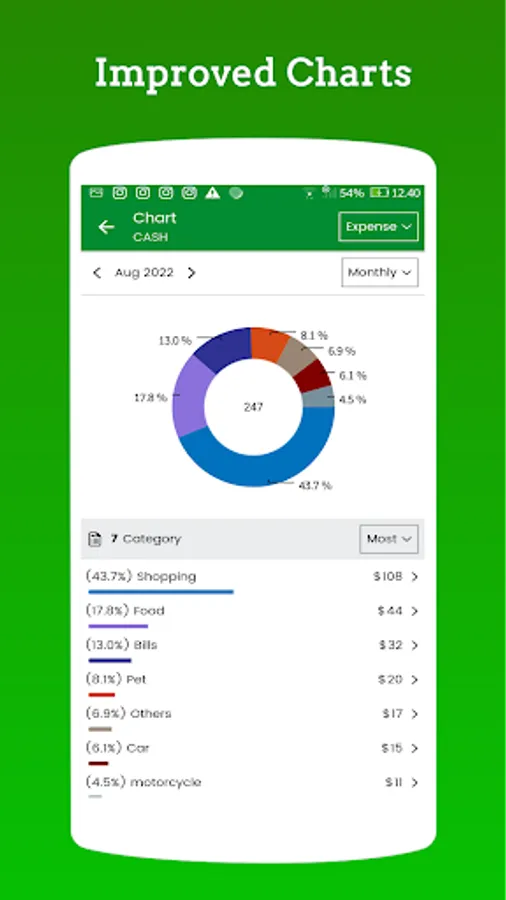Click the orange 8.1% donut segment
The height and width of the screenshot is (900, 506).
point(267,343)
